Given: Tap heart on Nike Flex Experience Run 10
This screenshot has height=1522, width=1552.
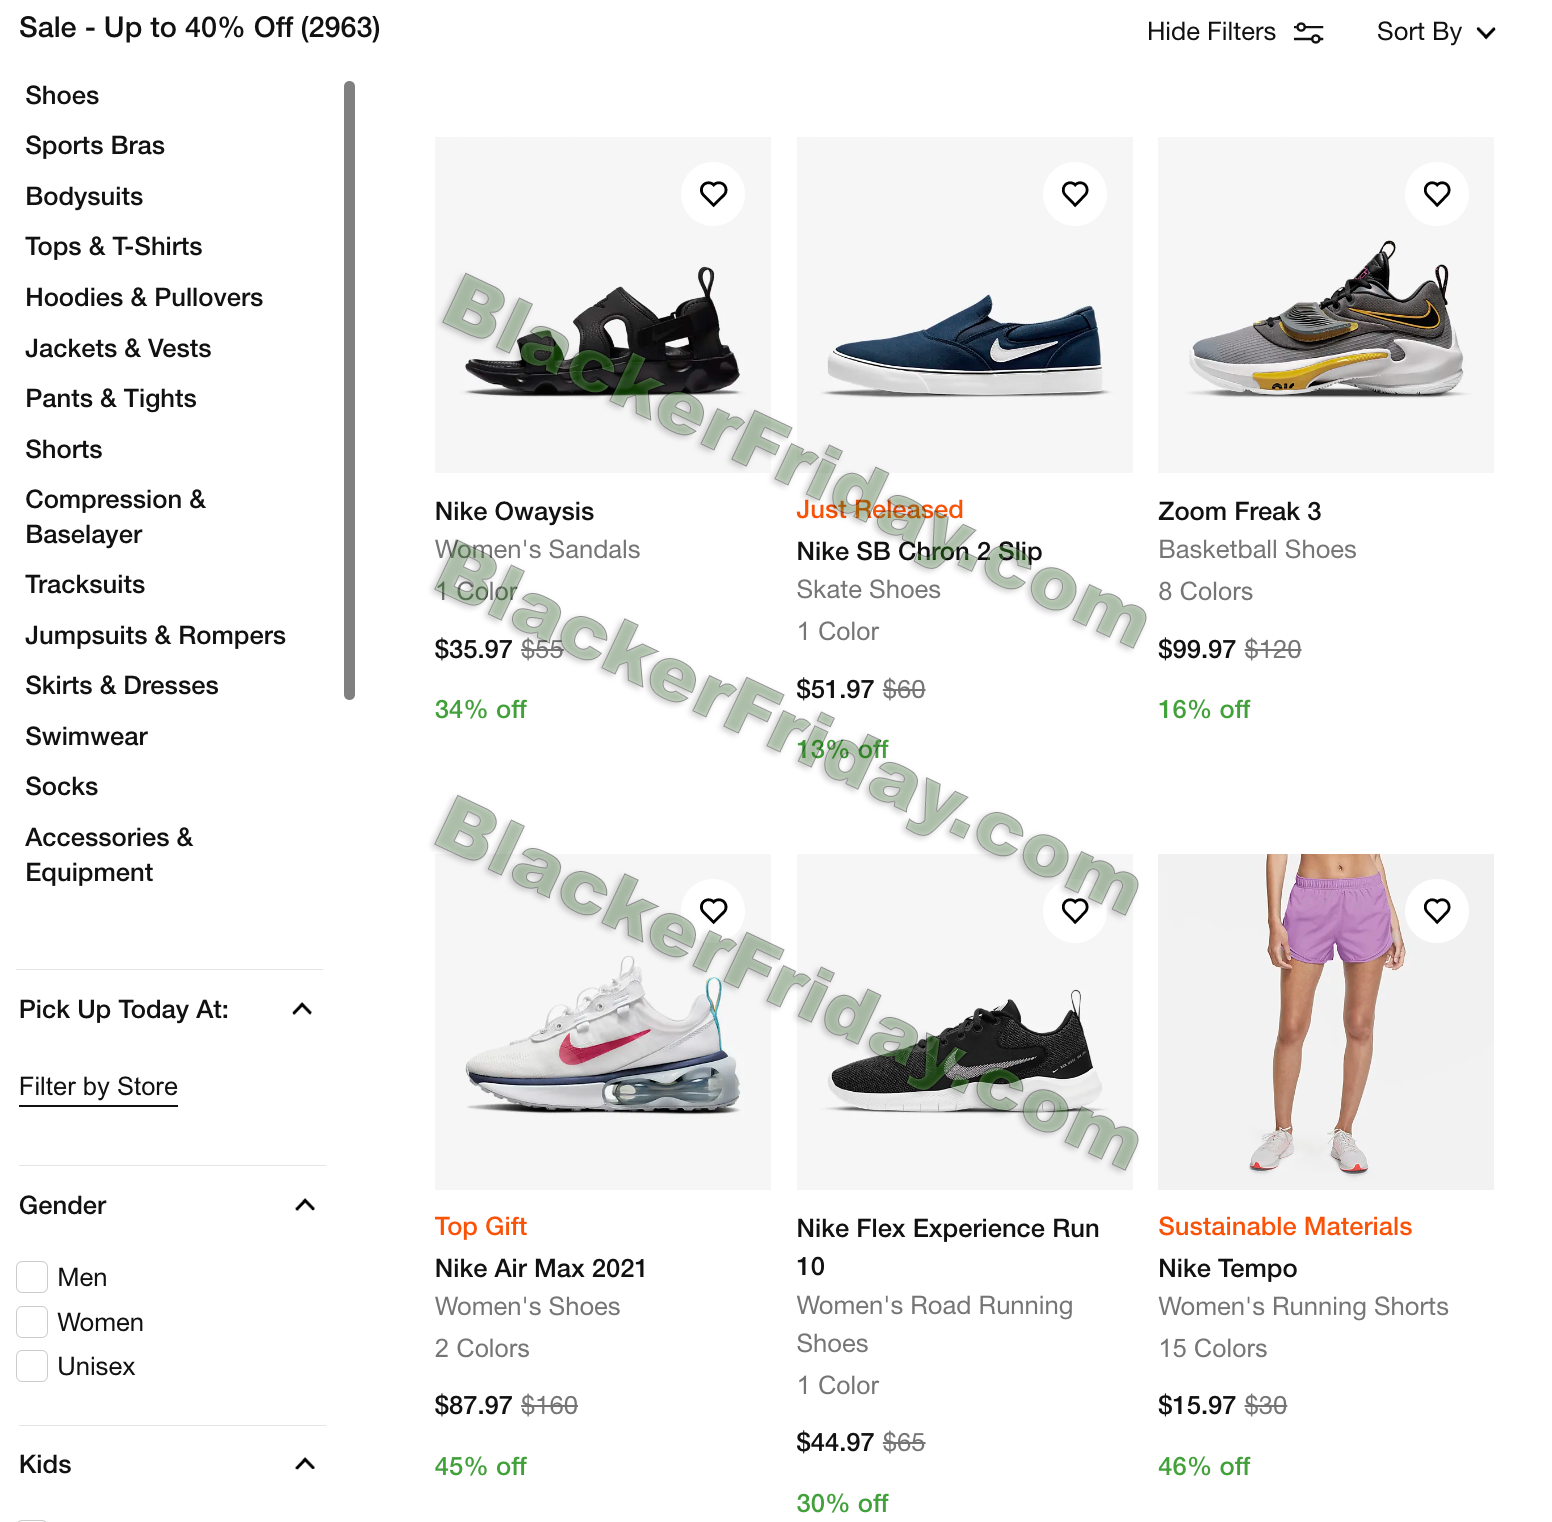Looking at the screenshot, I should tap(1075, 911).
